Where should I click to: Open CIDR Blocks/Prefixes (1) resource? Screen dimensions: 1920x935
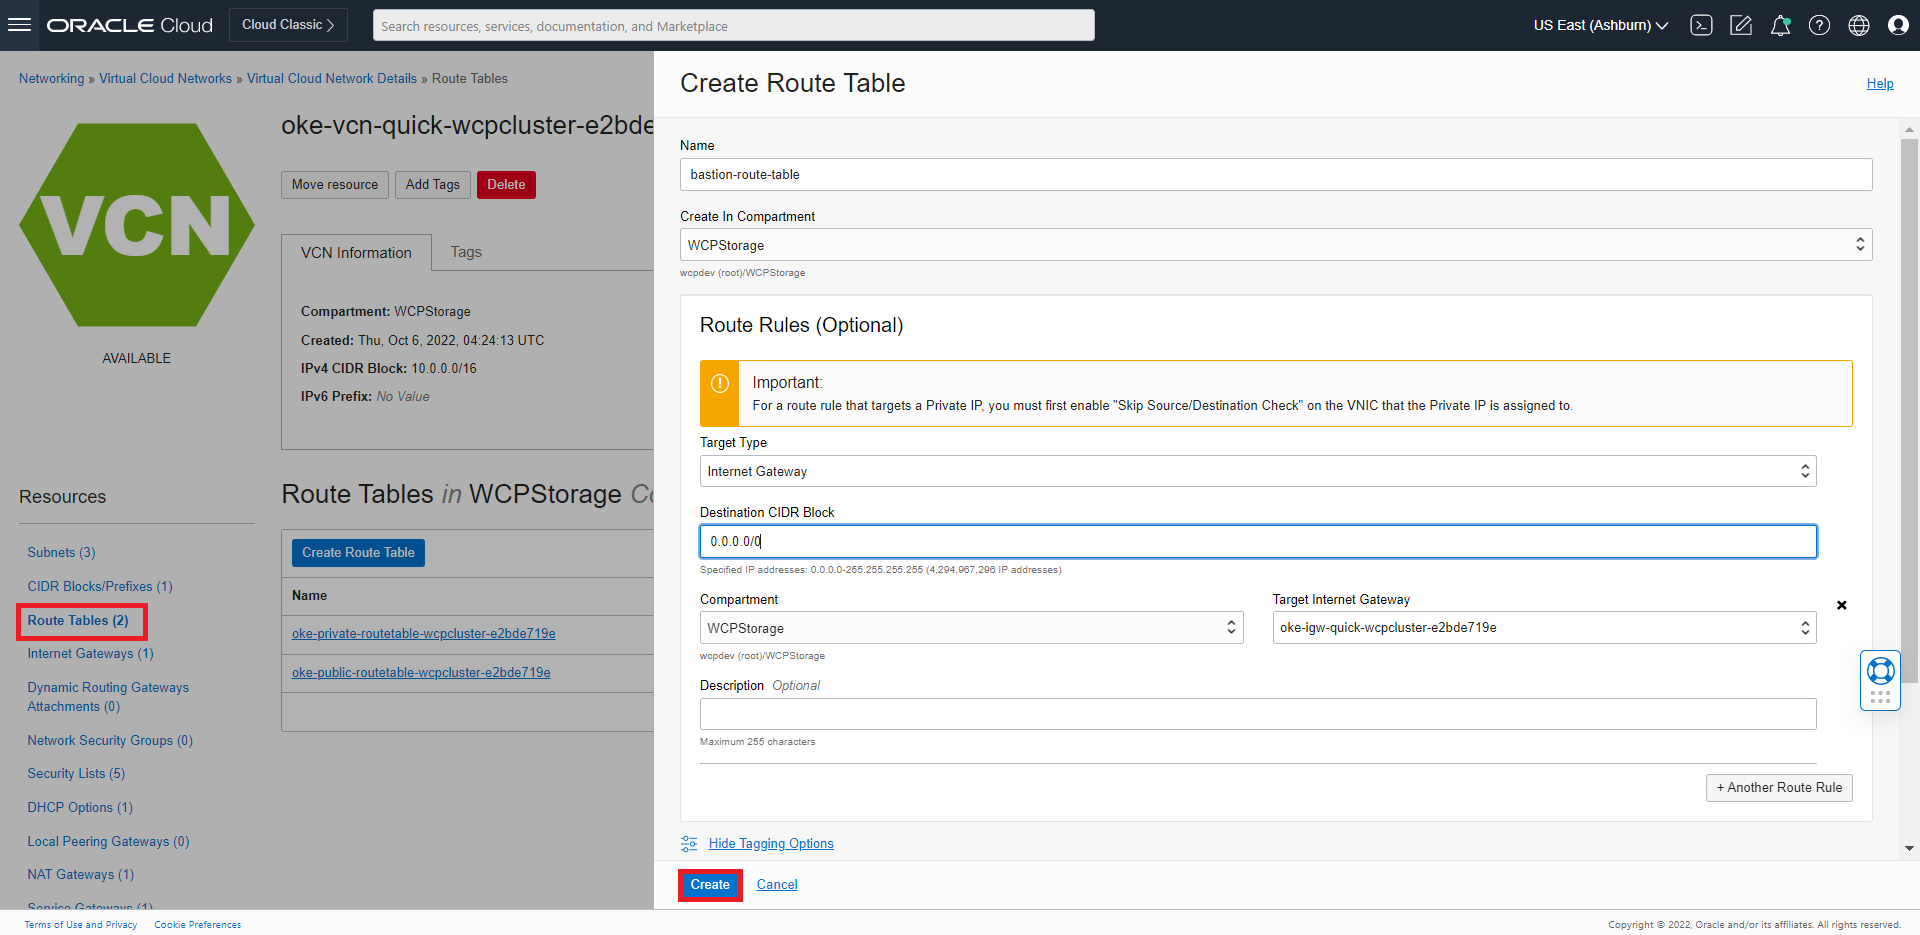100,586
